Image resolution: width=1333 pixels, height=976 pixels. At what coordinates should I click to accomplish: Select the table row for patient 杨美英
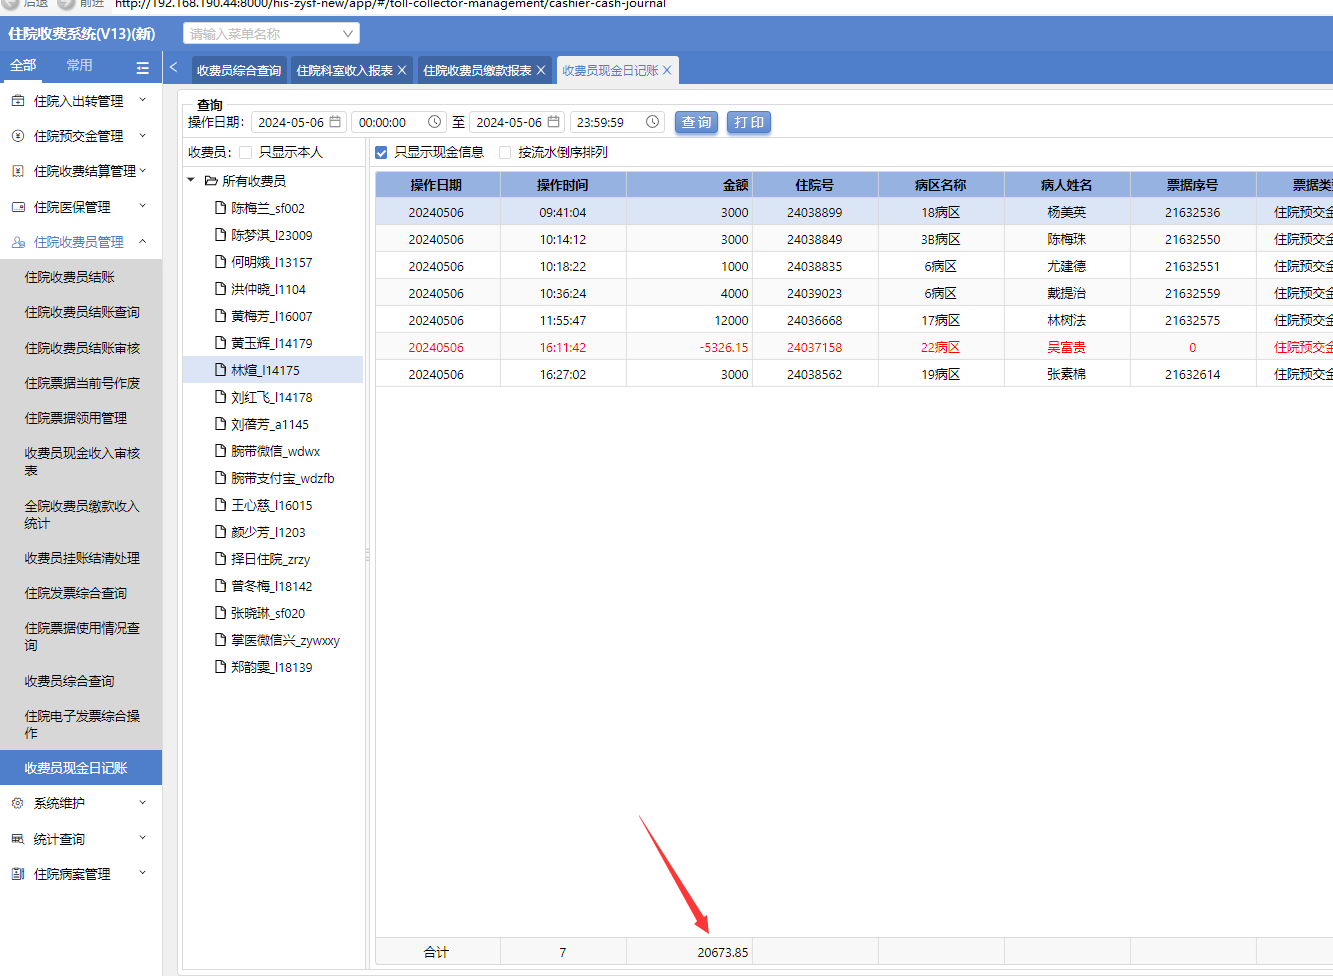(854, 212)
